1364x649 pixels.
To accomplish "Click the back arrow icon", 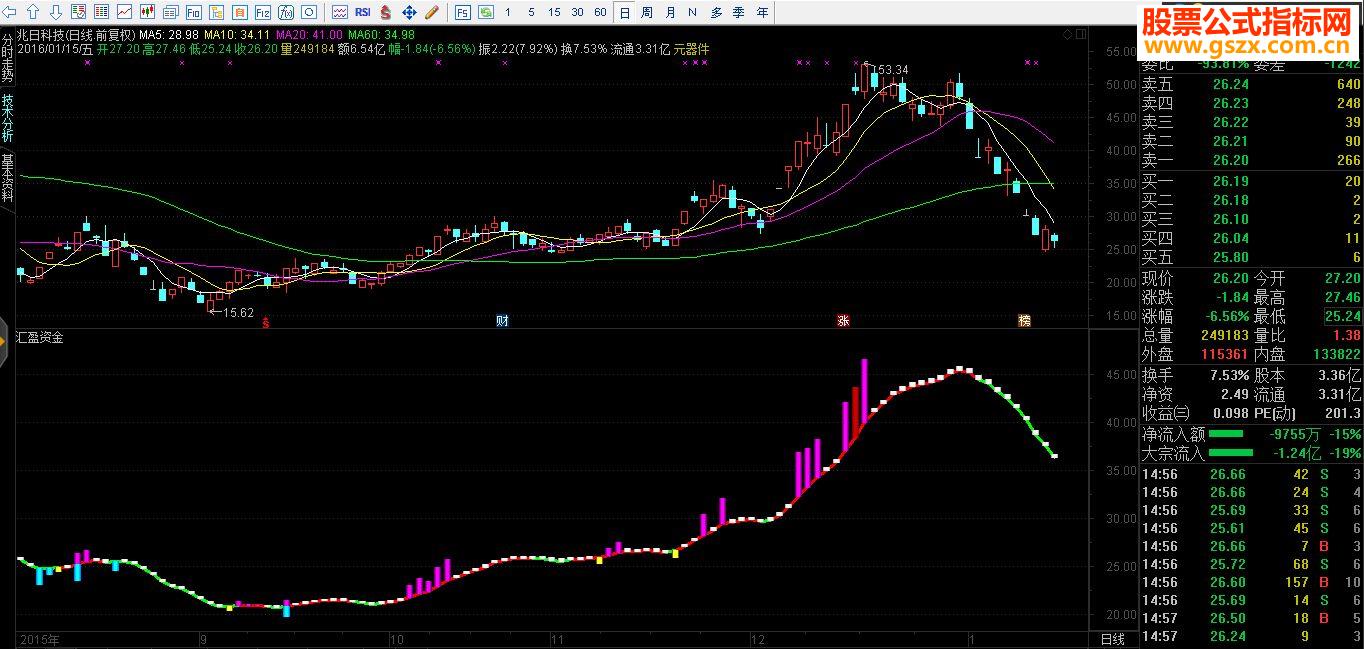I will coord(10,12).
